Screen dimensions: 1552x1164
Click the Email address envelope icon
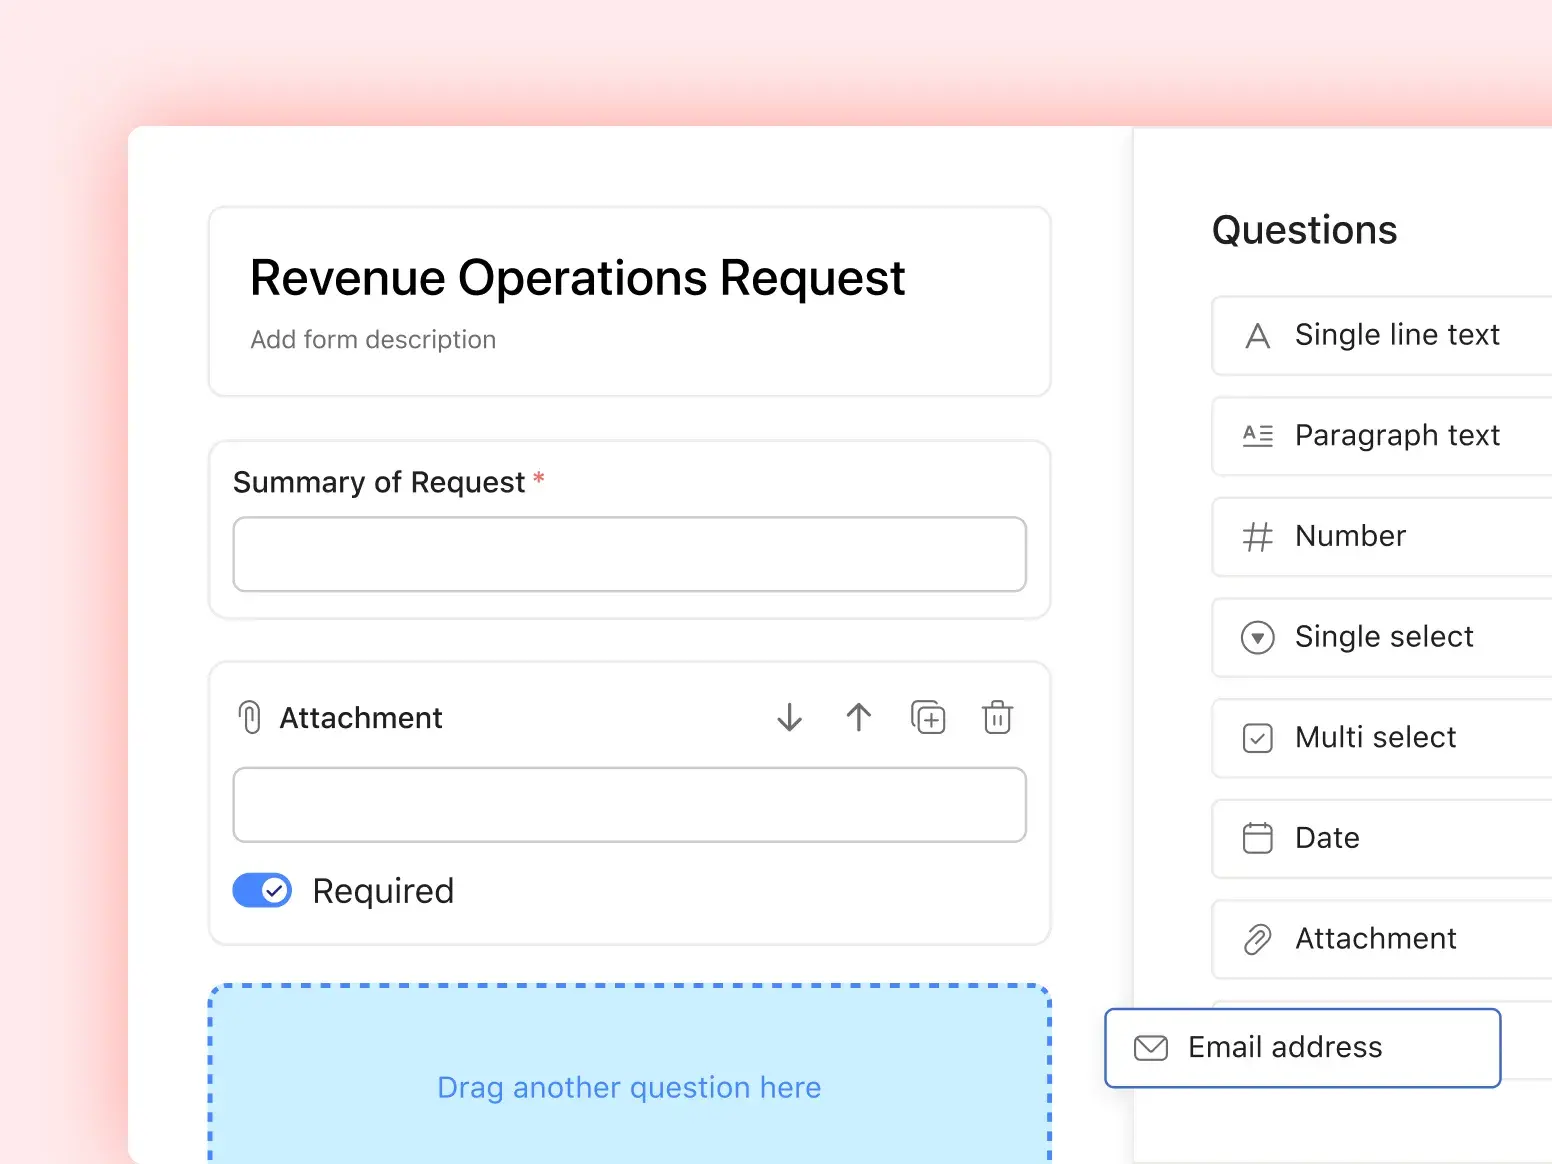[1151, 1048]
